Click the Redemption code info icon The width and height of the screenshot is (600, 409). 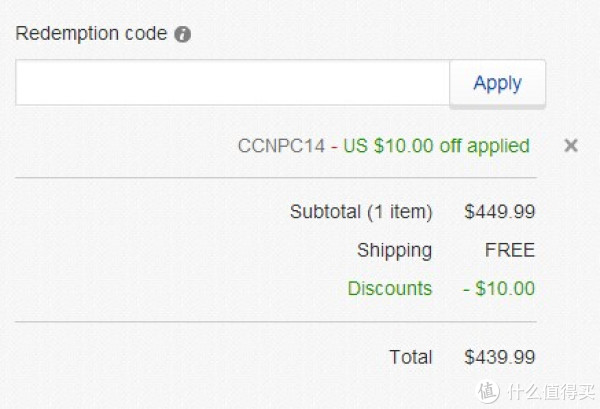click(x=183, y=34)
